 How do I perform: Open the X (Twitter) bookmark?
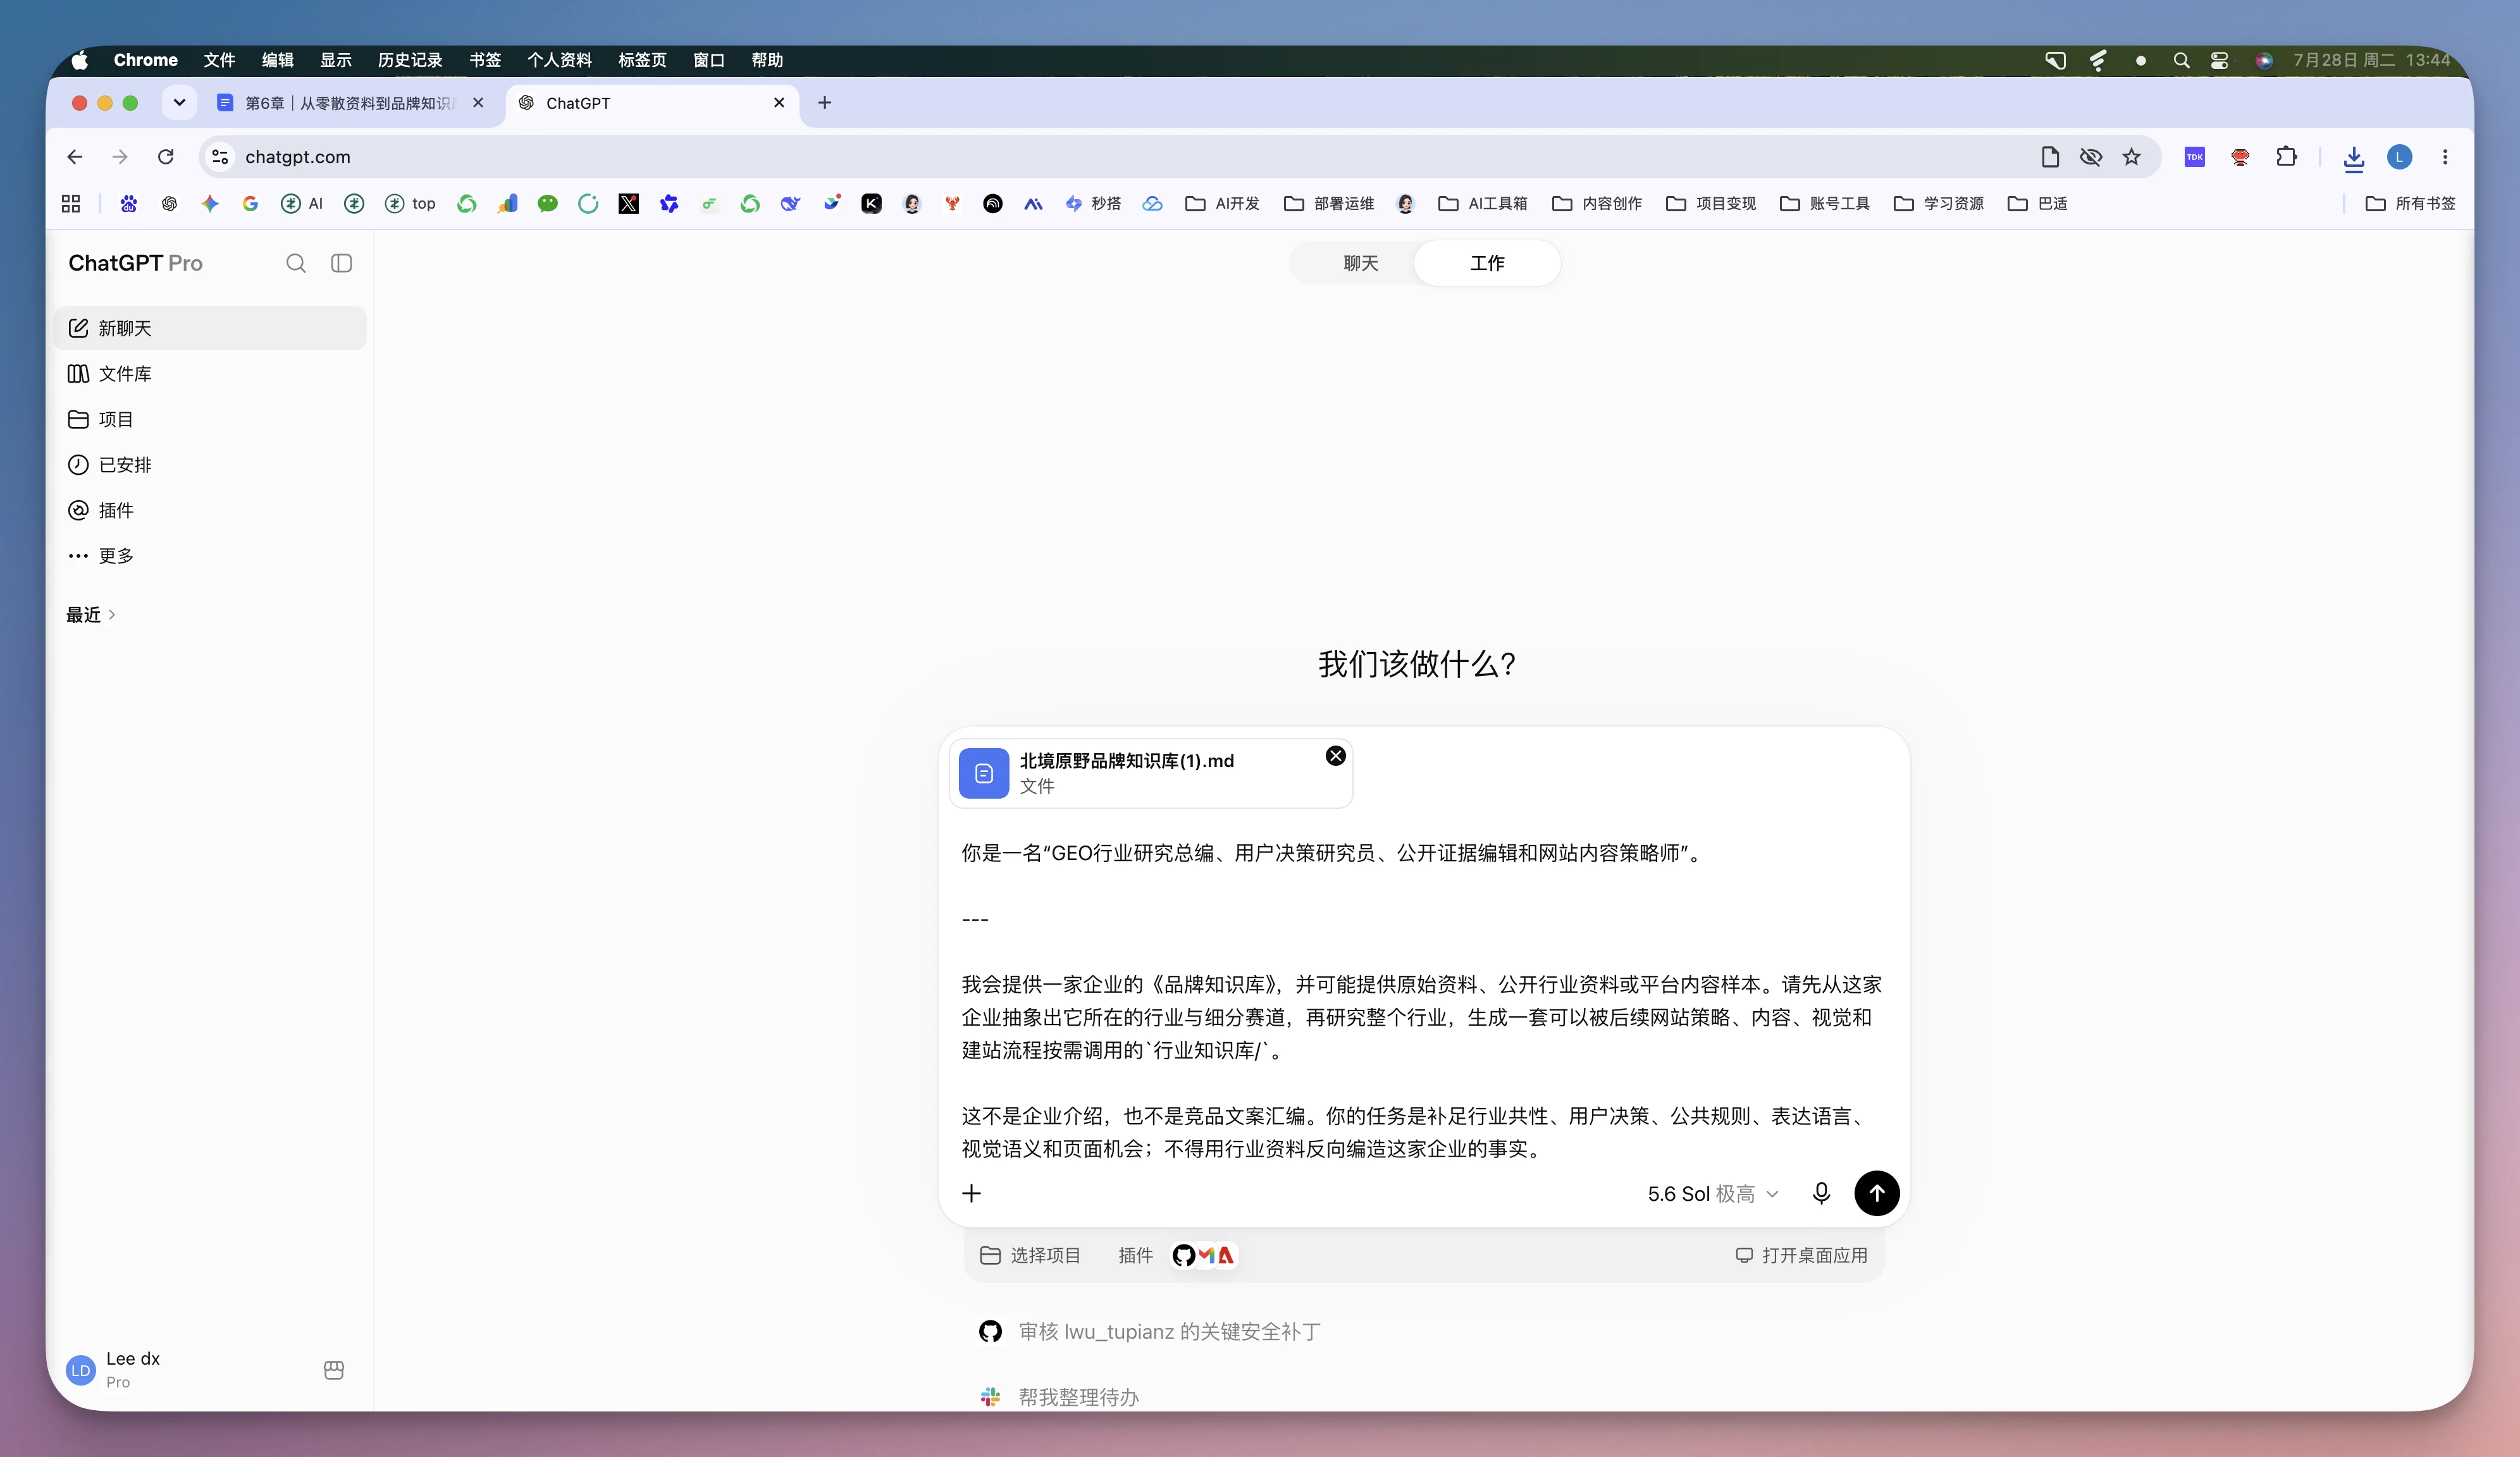[x=628, y=204]
